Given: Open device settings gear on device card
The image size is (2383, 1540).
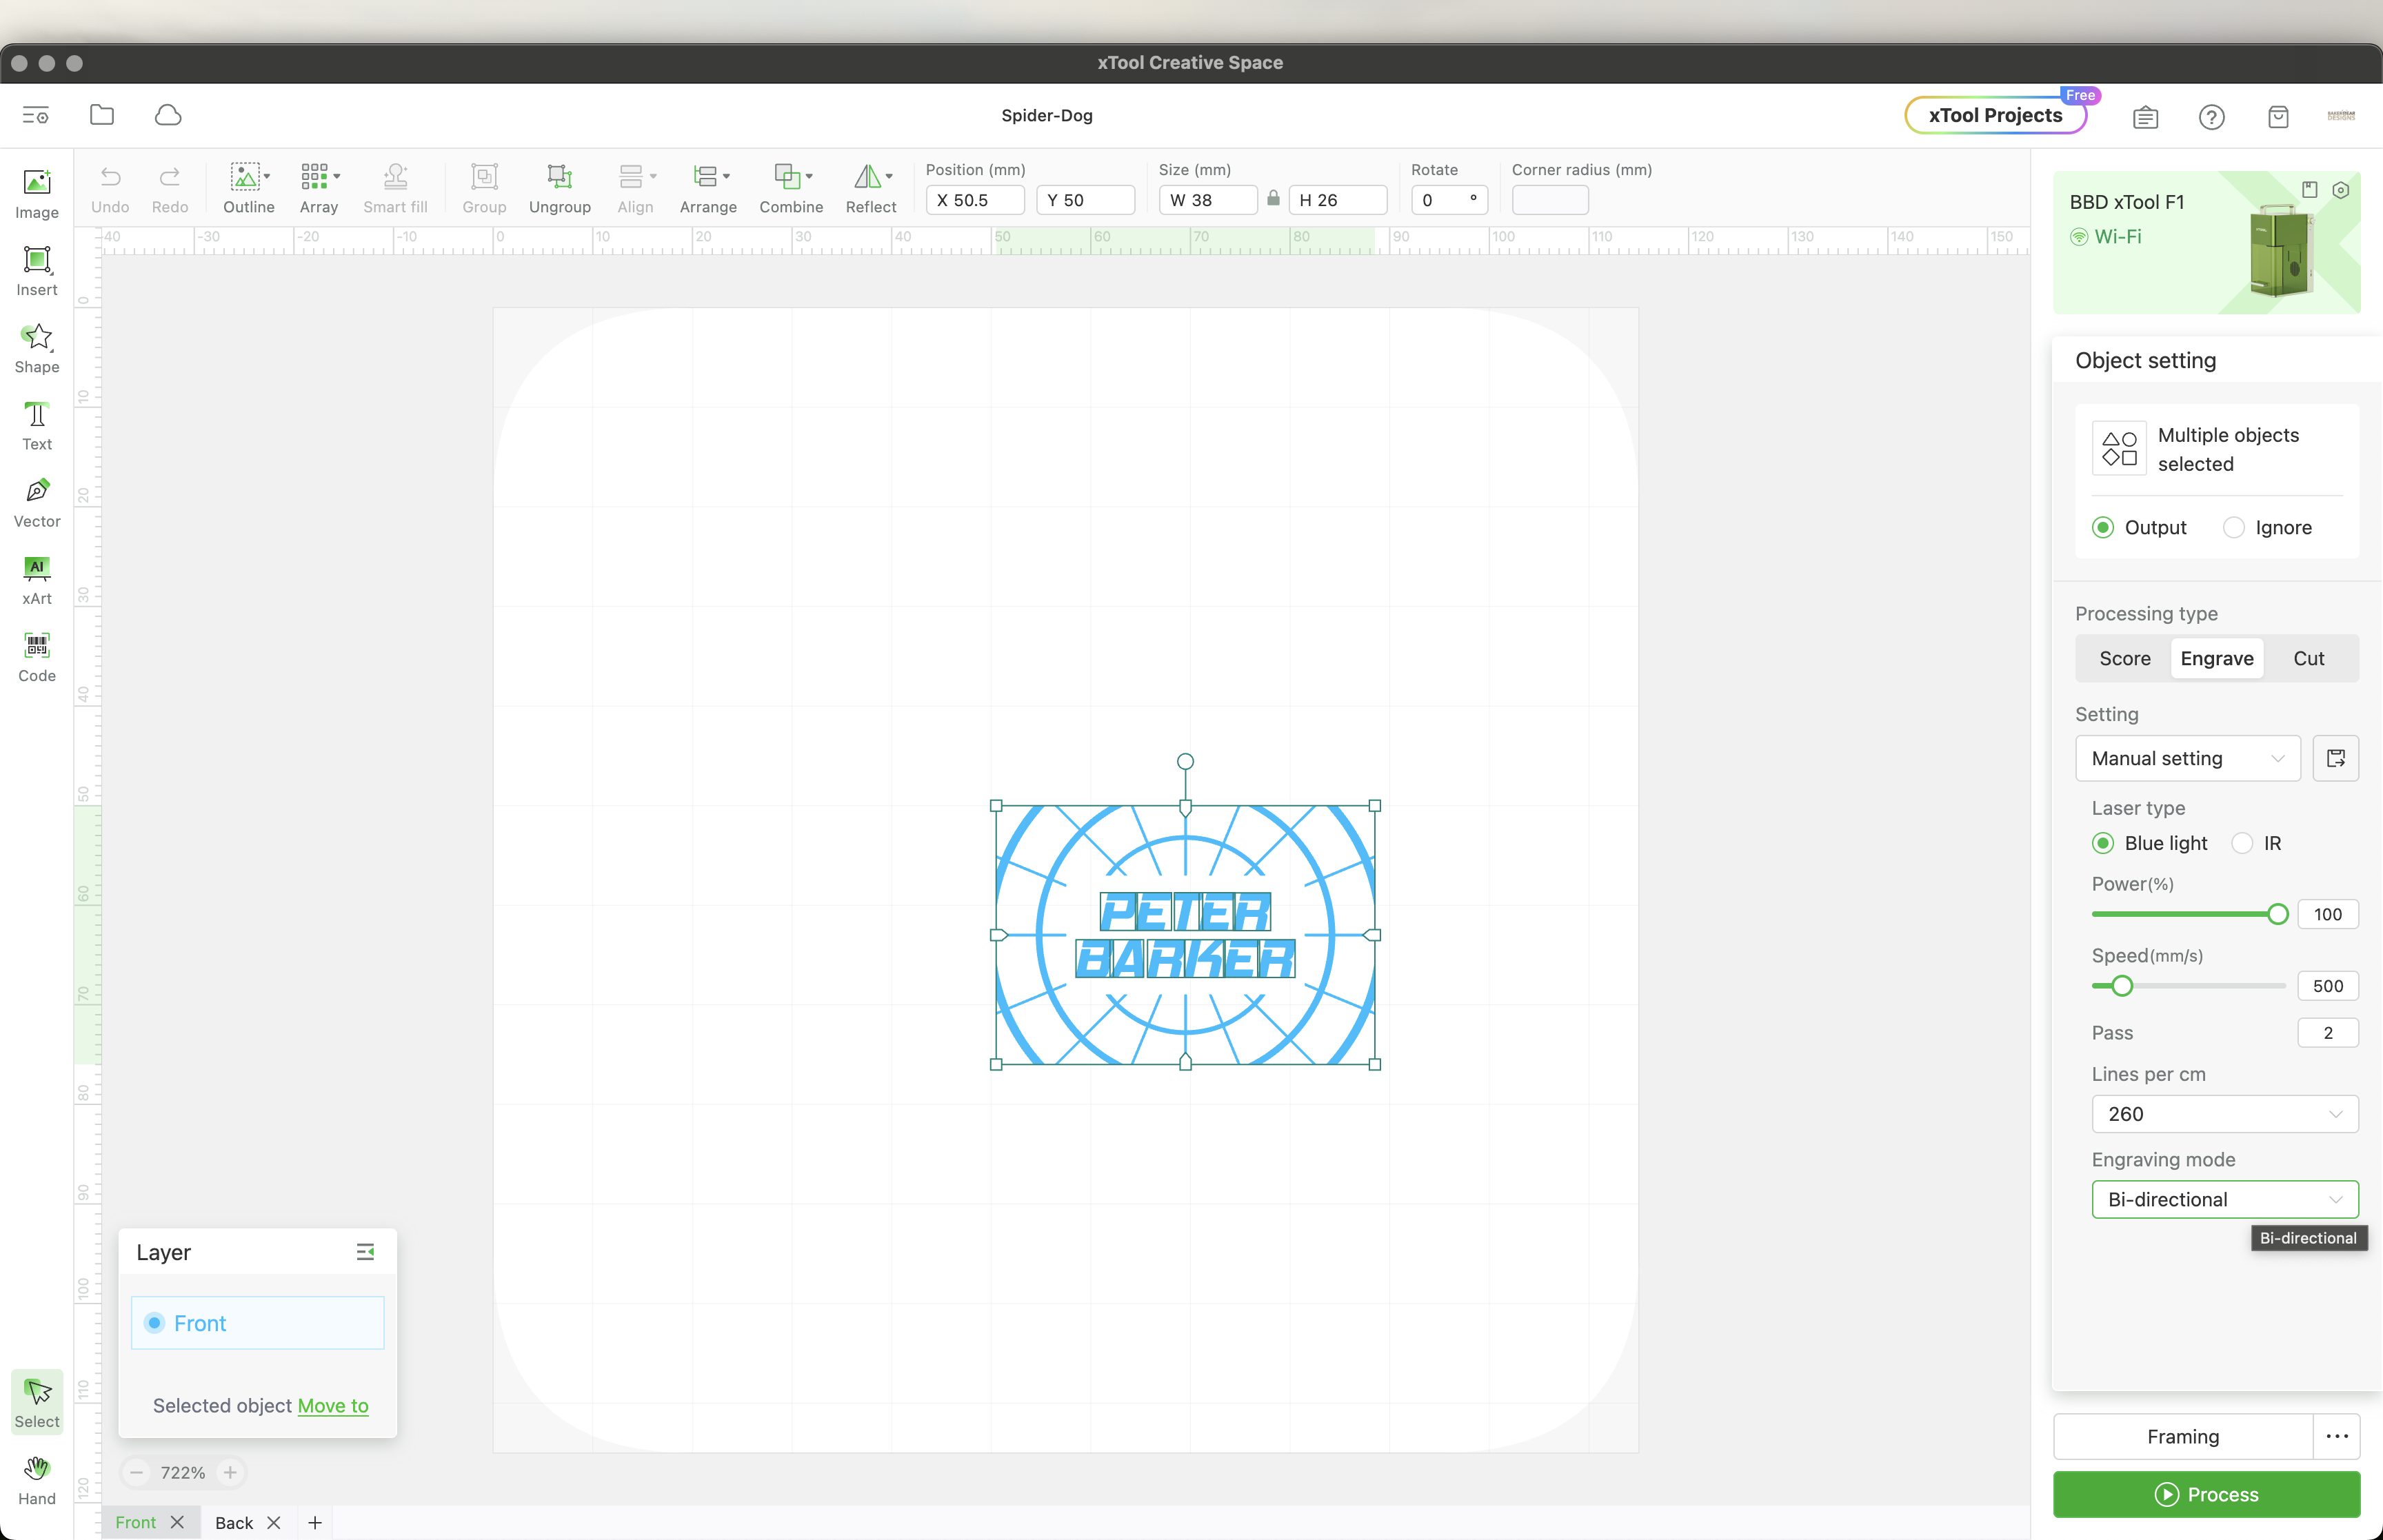Looking at the screenshot, I should pyautogui.click(x=2341, y=190).
